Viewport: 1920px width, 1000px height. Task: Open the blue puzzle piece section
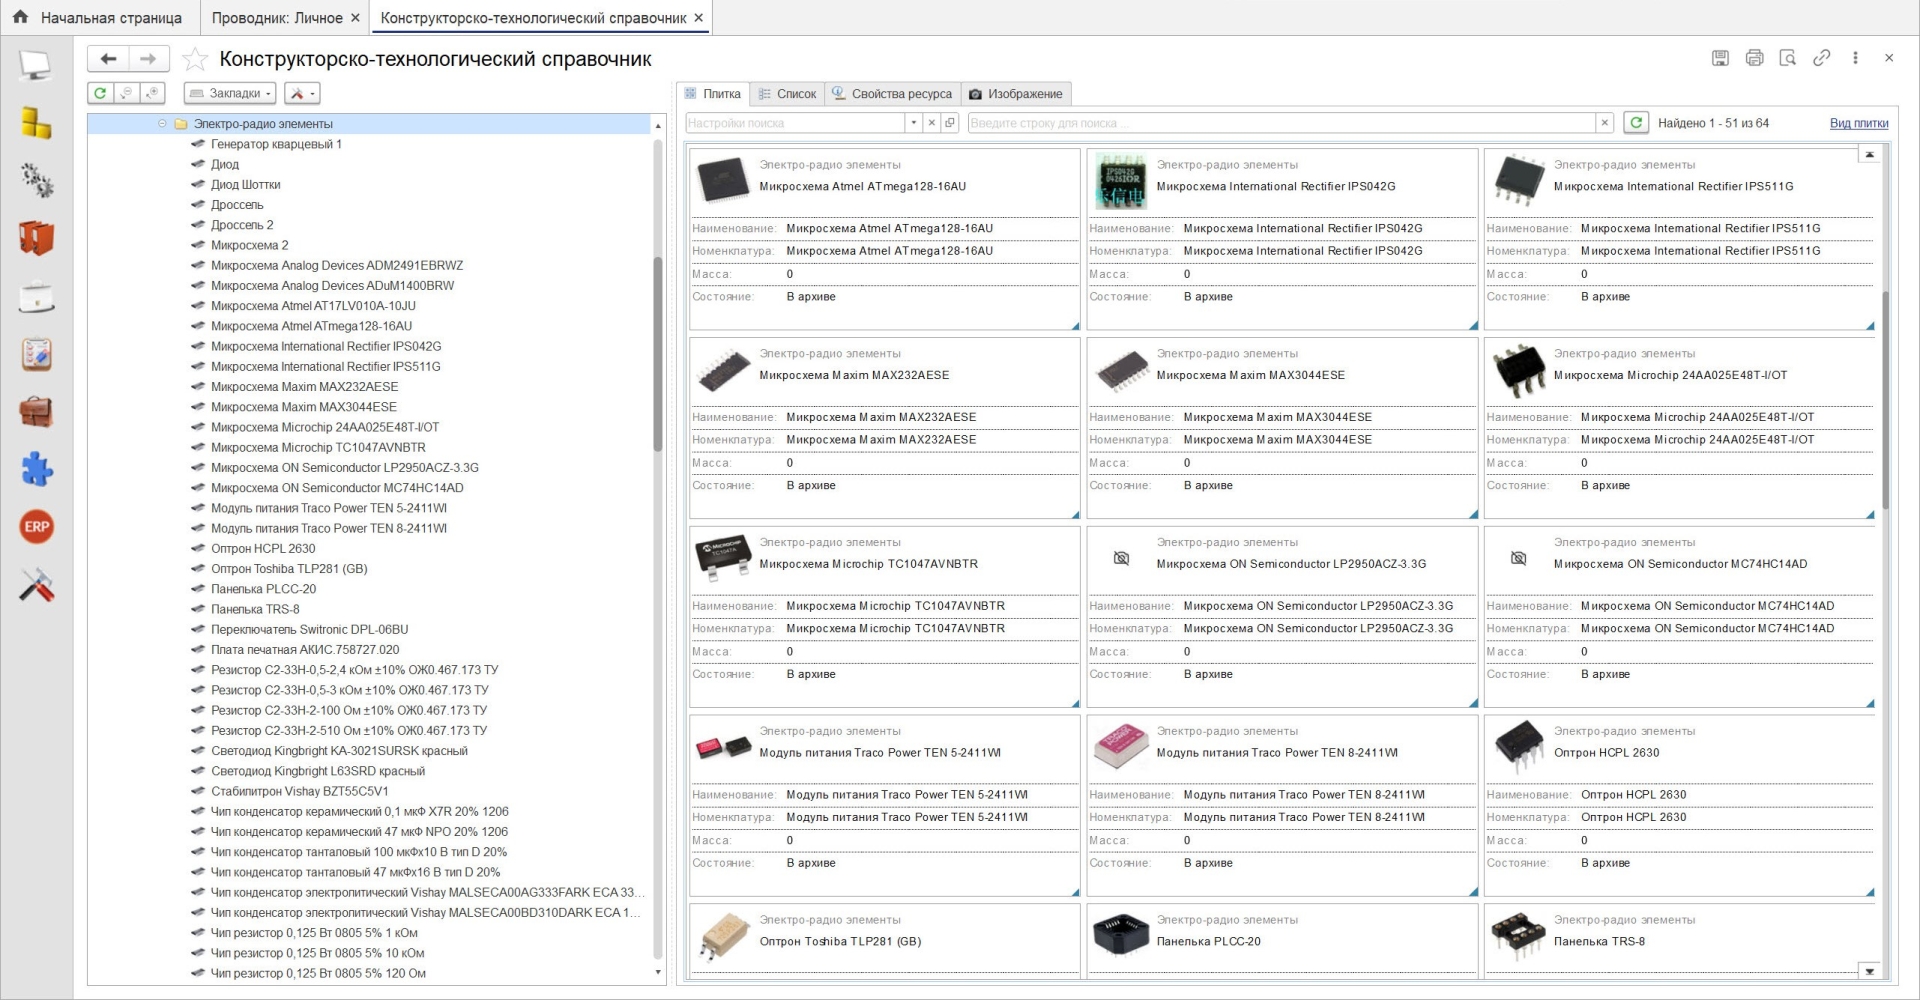pos(36,469)
